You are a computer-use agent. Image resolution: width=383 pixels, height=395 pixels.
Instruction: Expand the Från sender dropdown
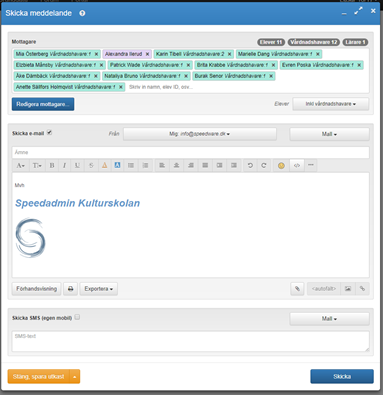tap(200, 134)
